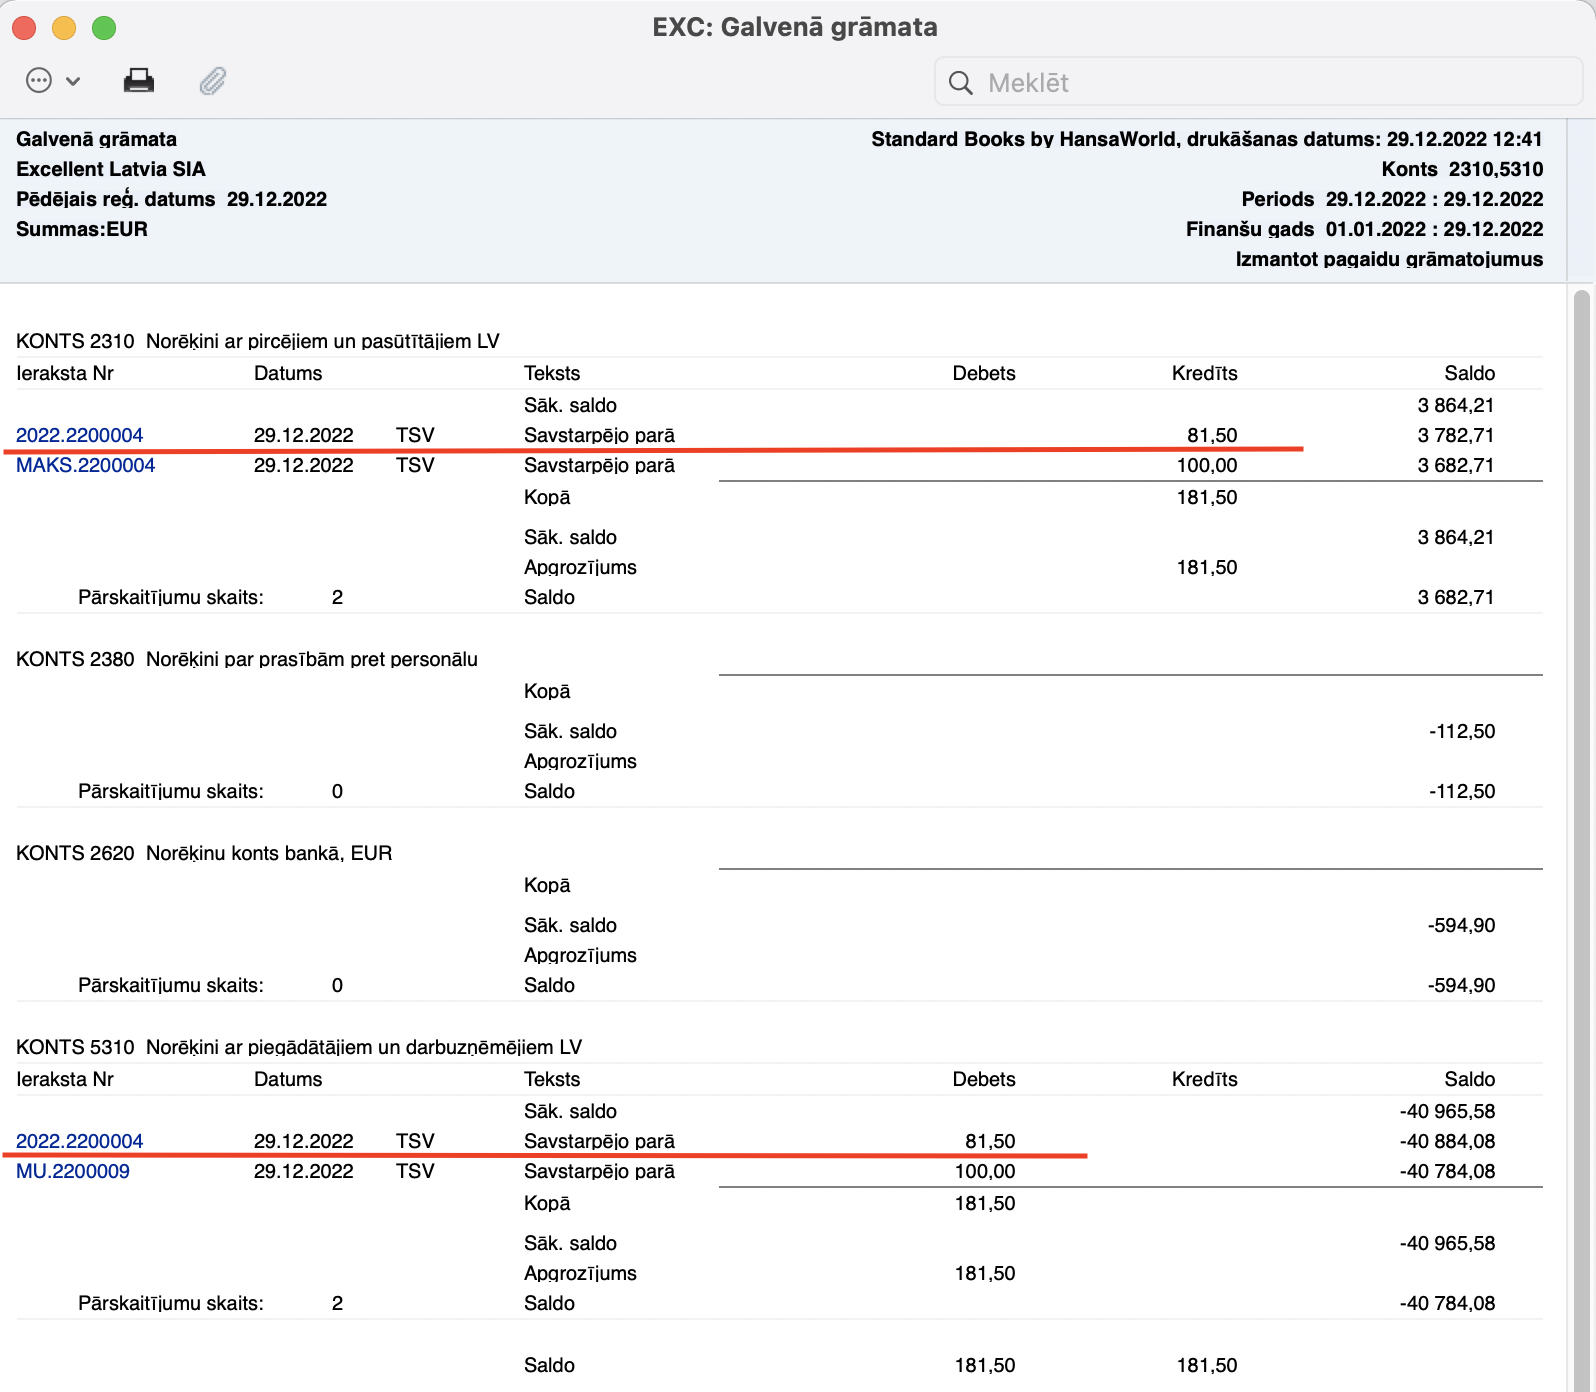Viewport: 1596px width, 1392px height.
Task: Click the ellipsis operations menu icon
Action: point(39,81)
